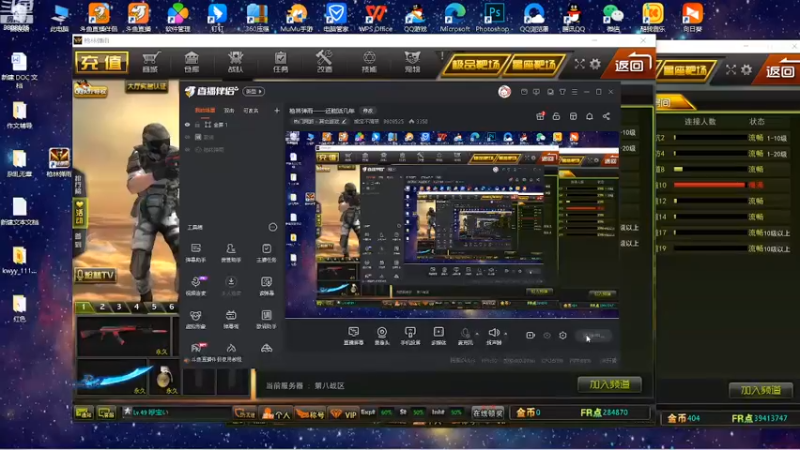Open the gear settings in front game window
Screen dimensions: 800x450
[x=595, y=64]
